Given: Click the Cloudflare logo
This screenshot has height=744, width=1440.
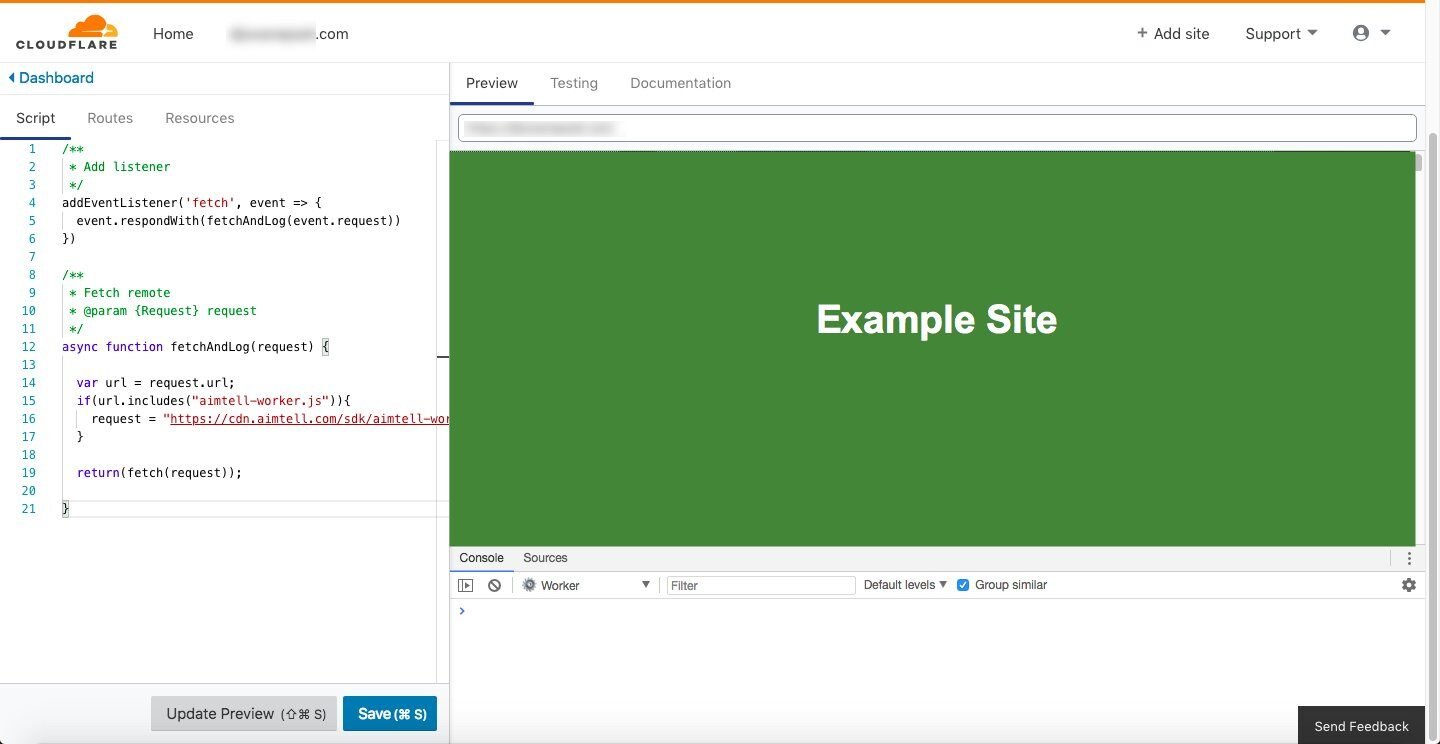Looking at the screenshot, I should 66,33.
